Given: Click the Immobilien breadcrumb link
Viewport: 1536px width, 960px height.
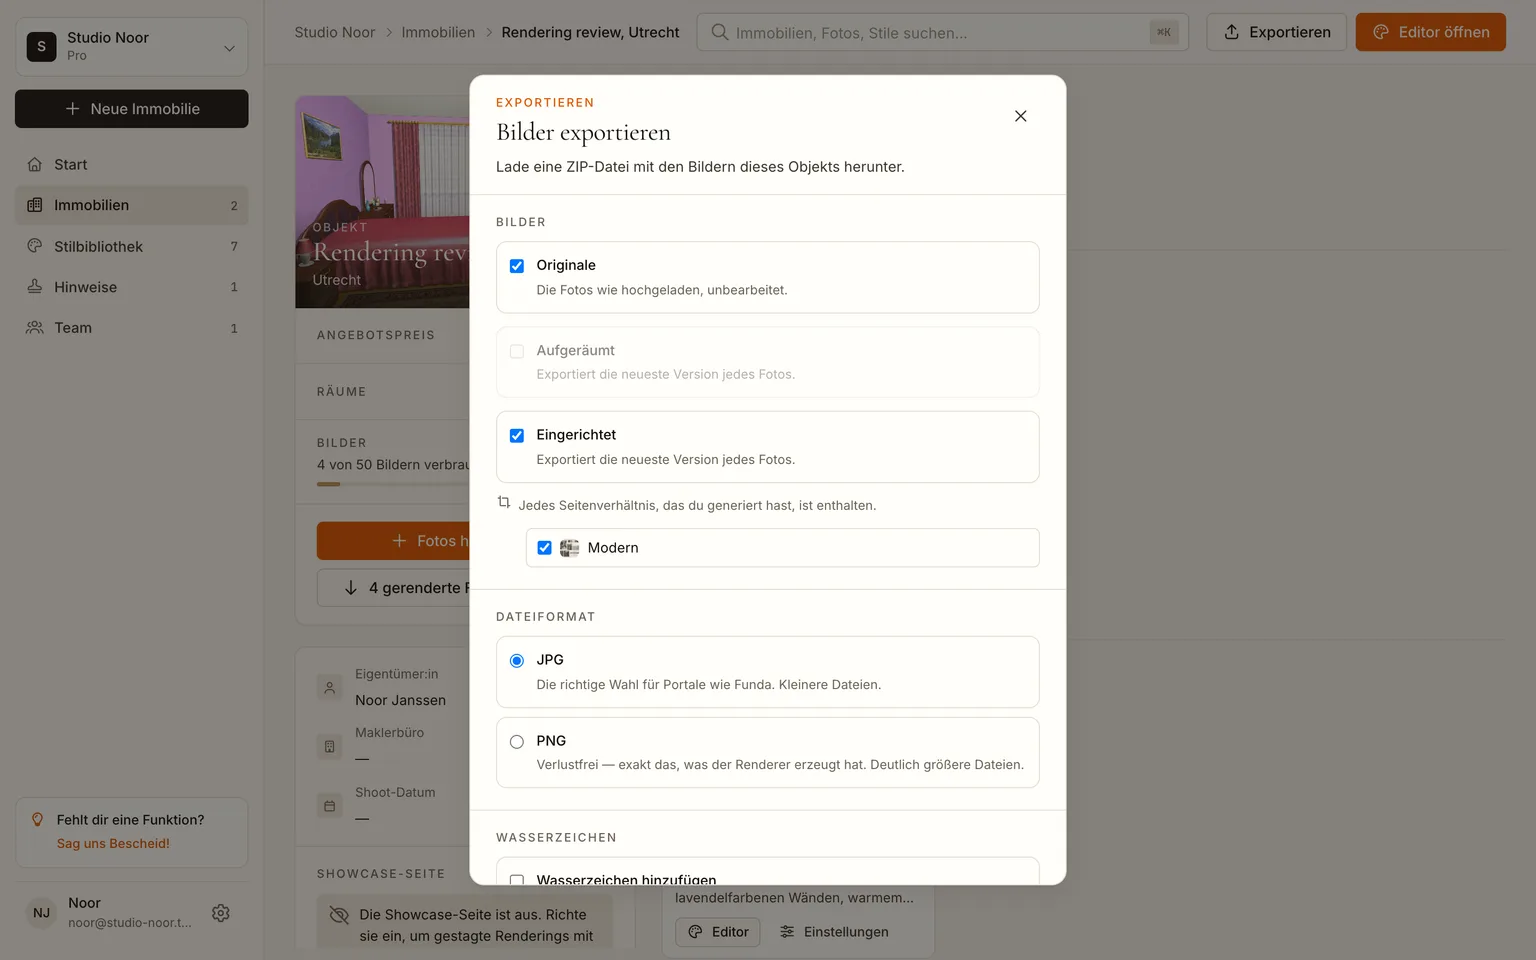Looking at the screenshot, I should 438,32.
